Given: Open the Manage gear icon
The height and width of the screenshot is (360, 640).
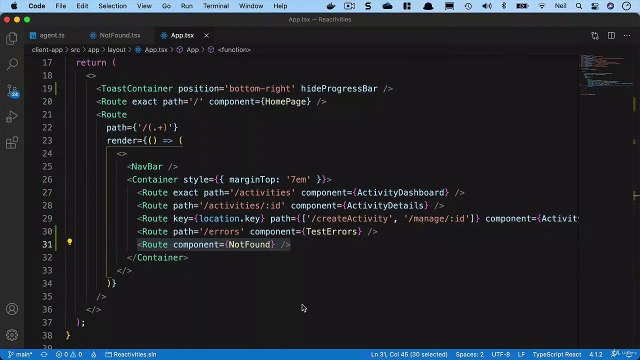Looking at the screenshot, I should point(12,335).
